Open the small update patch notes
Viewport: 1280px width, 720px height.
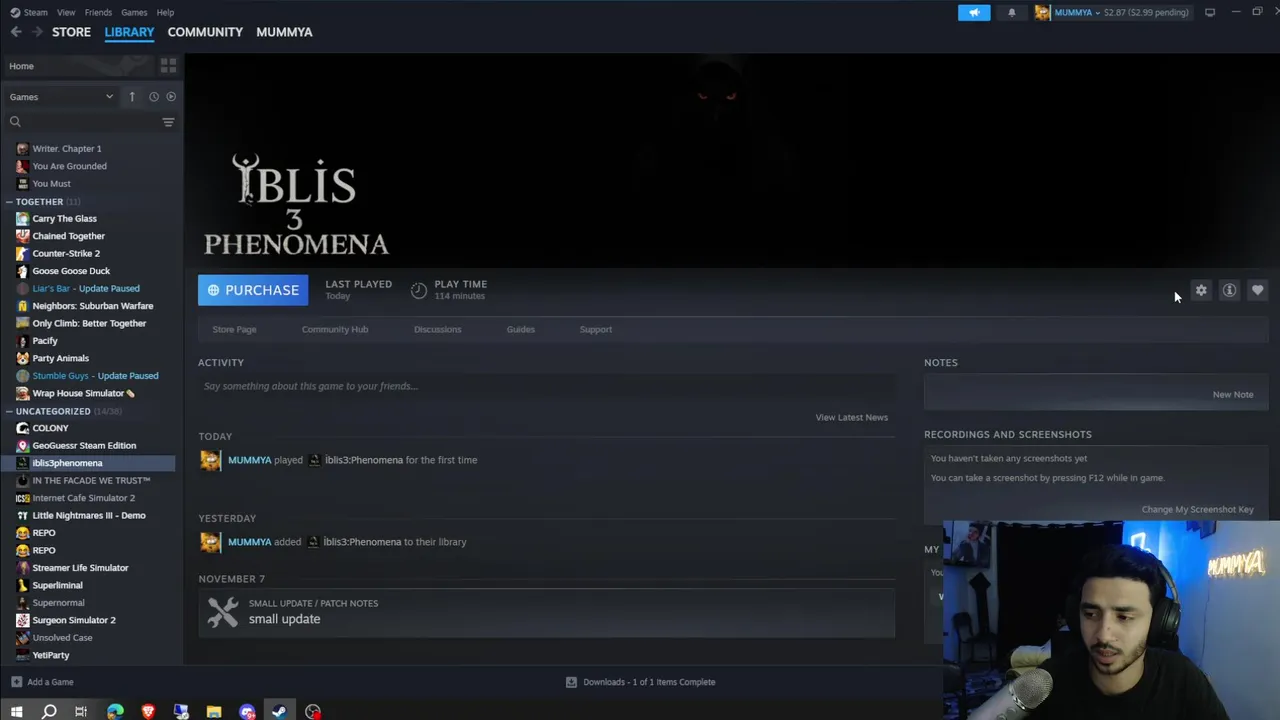coord(546,612)
